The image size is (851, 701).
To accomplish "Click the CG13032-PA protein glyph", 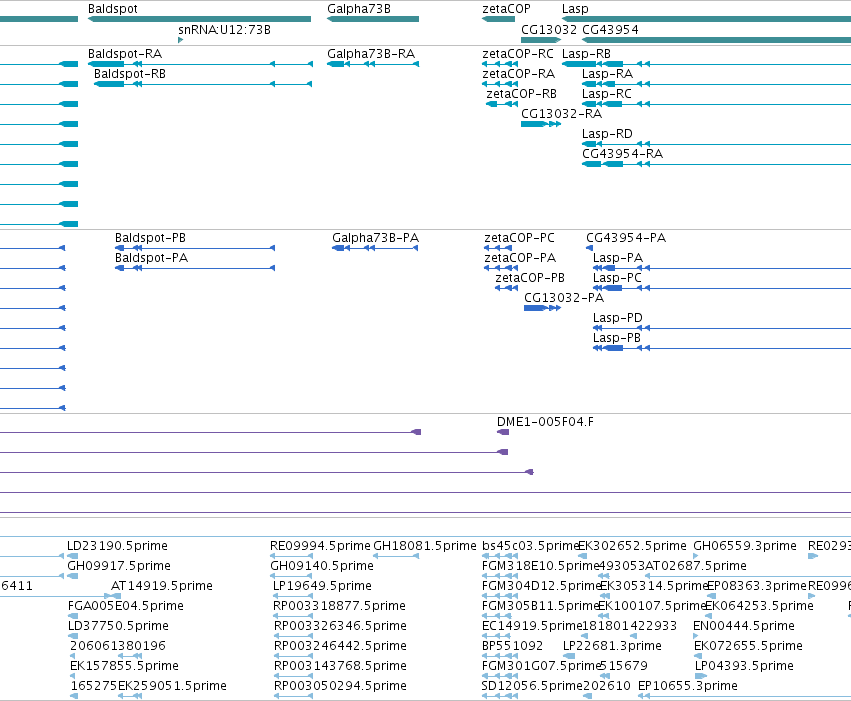I will tap(542, 308).
